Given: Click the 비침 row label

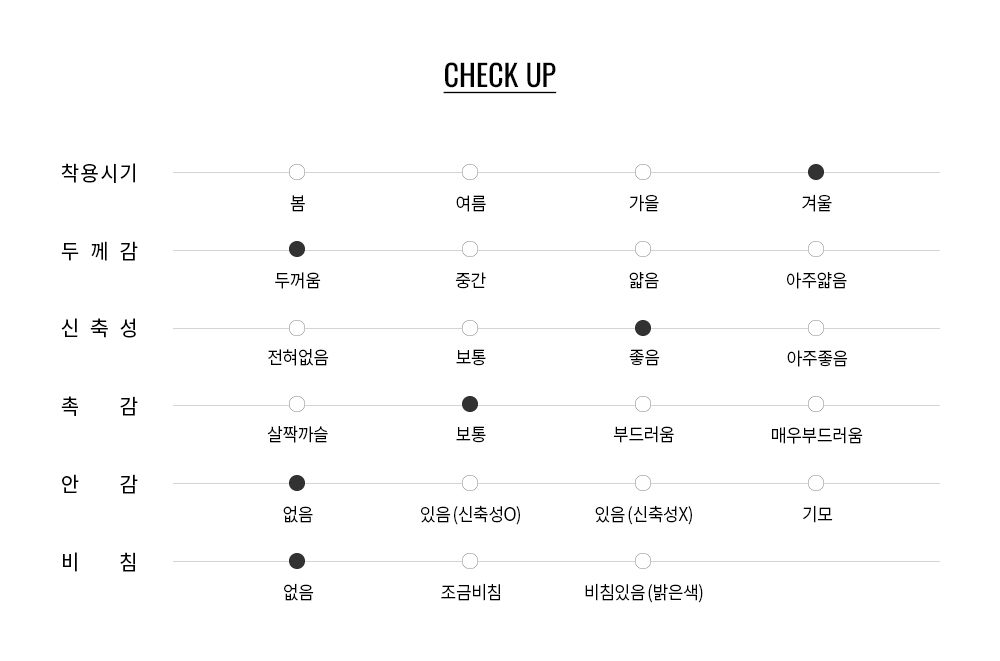Looking at the screenshot, I should 99,562.
